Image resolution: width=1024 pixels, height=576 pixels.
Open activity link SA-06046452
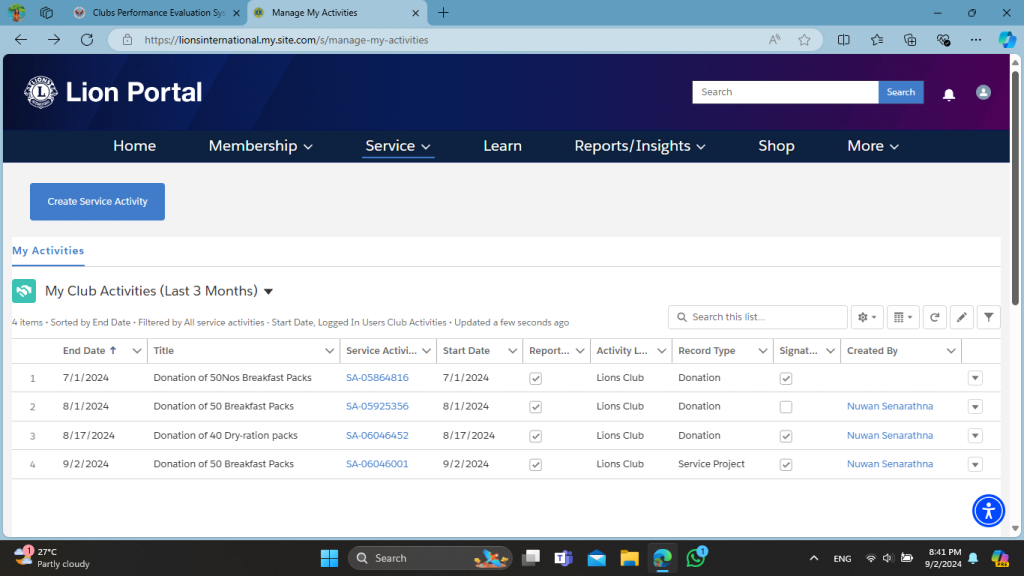pyautogui.click(x=377, y=436)
